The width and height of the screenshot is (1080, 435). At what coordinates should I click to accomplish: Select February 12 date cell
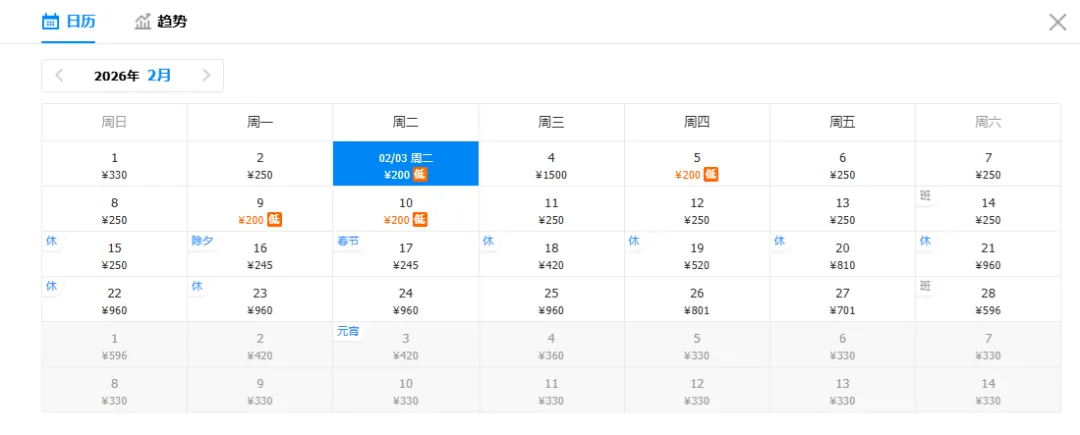pyautogui.click(x=697, y=209)
